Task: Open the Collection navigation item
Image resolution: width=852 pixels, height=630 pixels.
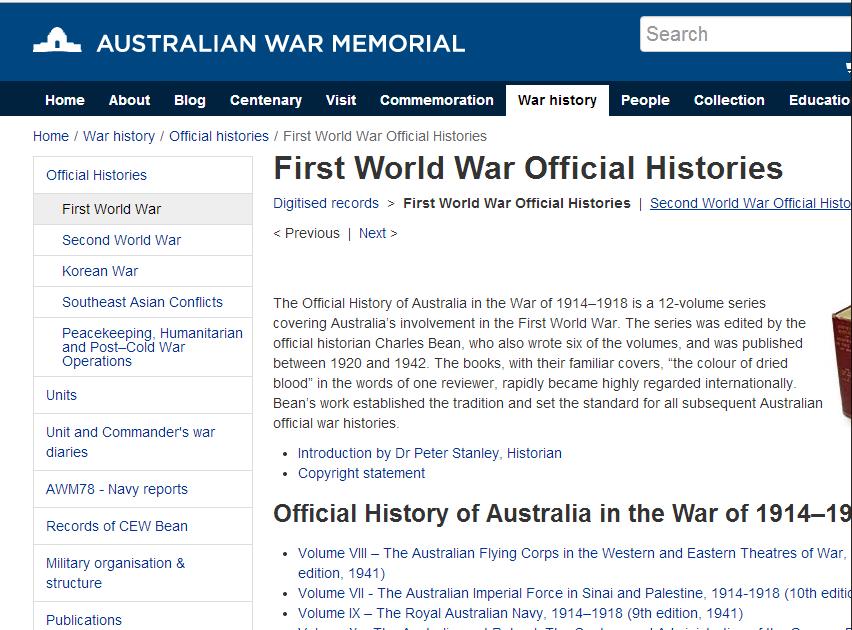Action: (729, 100)
